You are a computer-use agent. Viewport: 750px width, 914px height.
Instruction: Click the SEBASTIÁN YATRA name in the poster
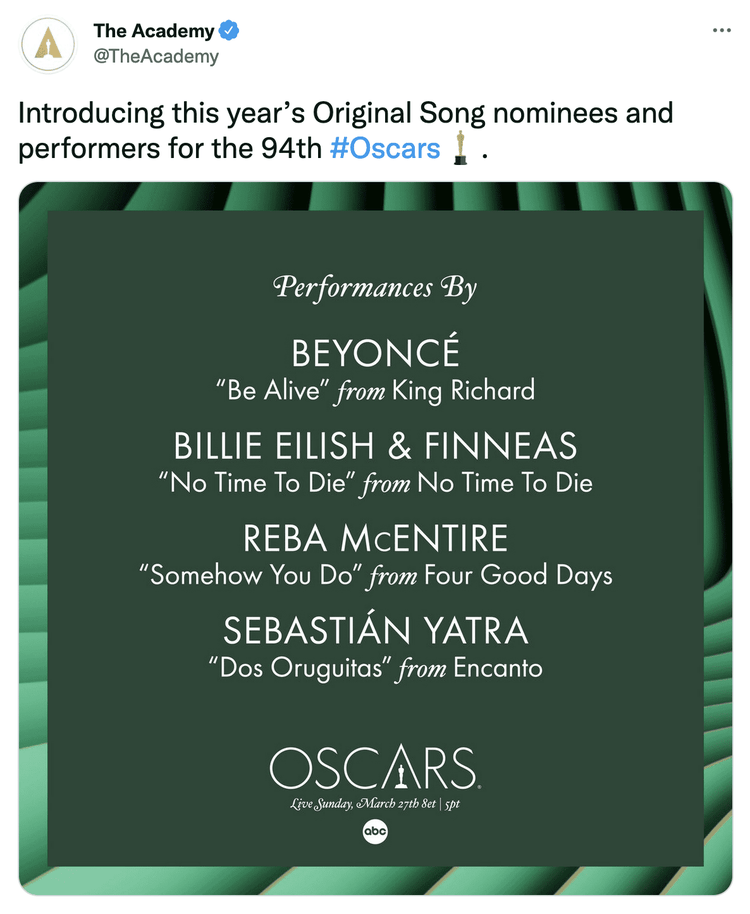[375, 631]
